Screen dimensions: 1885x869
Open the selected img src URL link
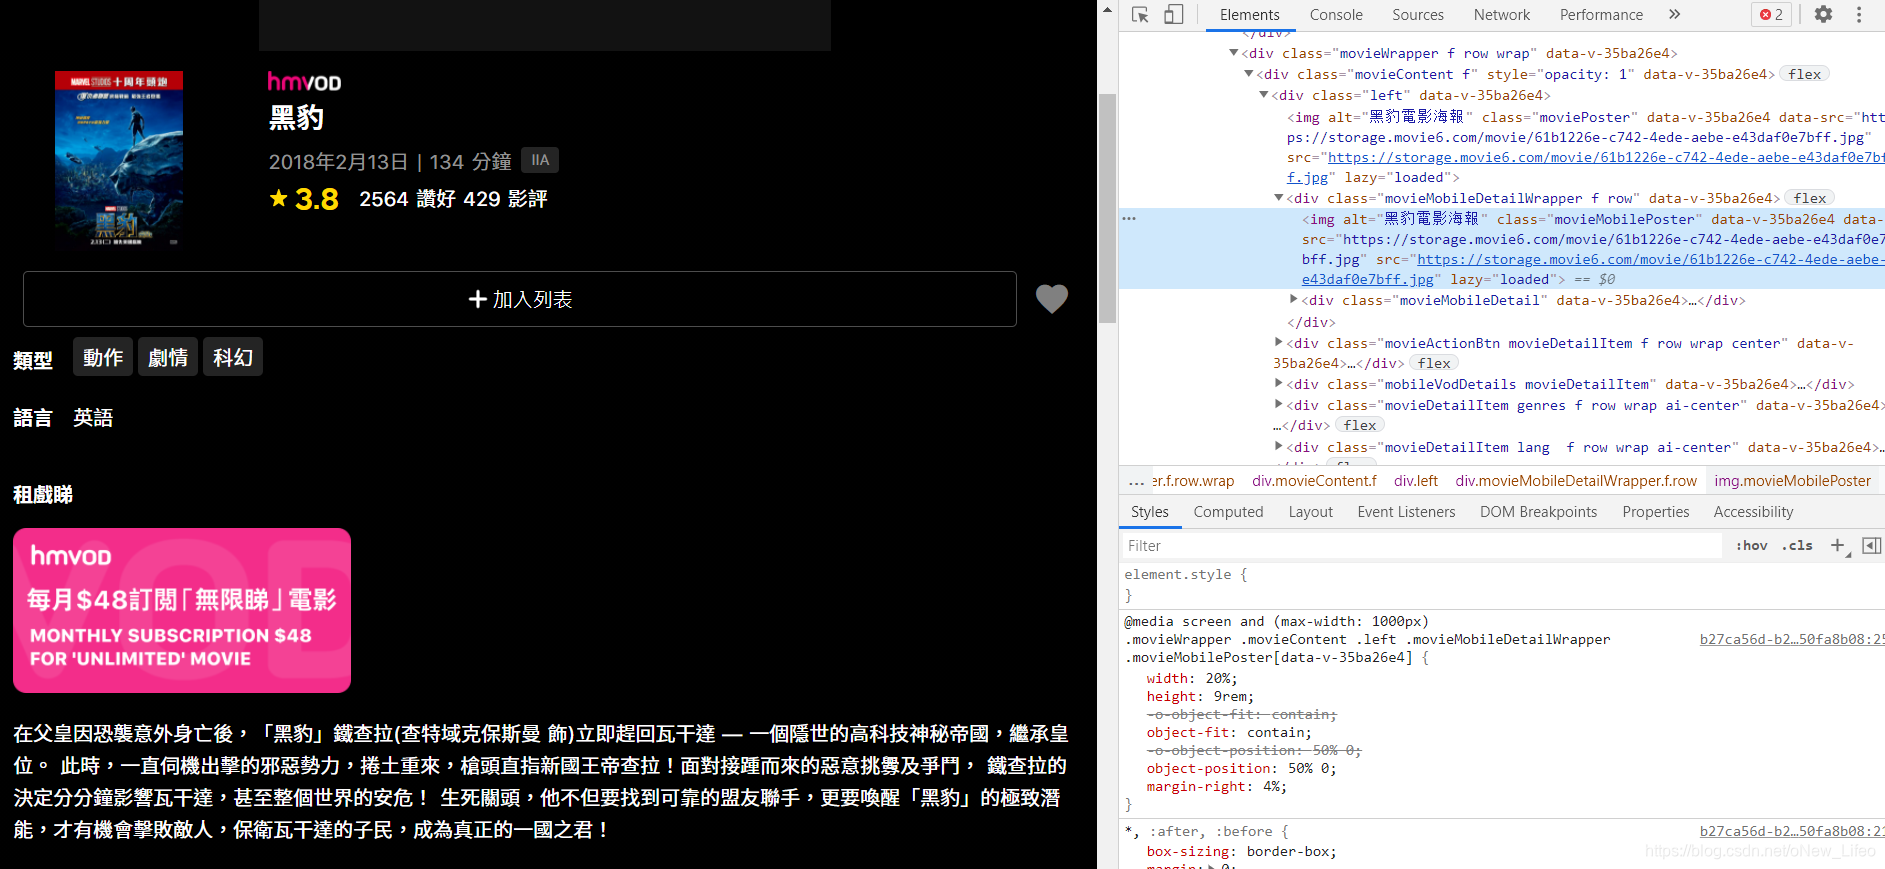pos(1650,259)
